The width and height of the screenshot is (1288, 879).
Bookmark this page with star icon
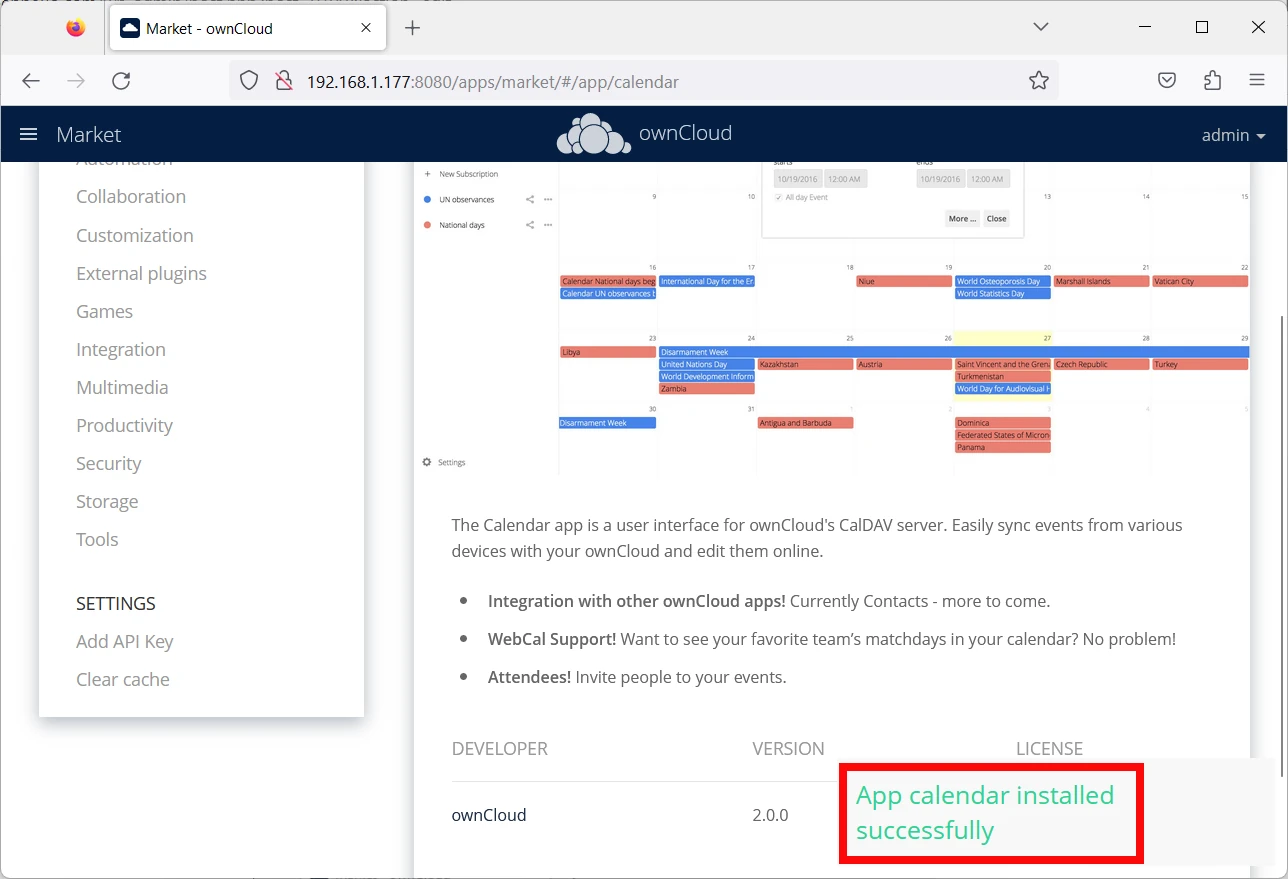pyautogui.click(x=1039, y=81)
